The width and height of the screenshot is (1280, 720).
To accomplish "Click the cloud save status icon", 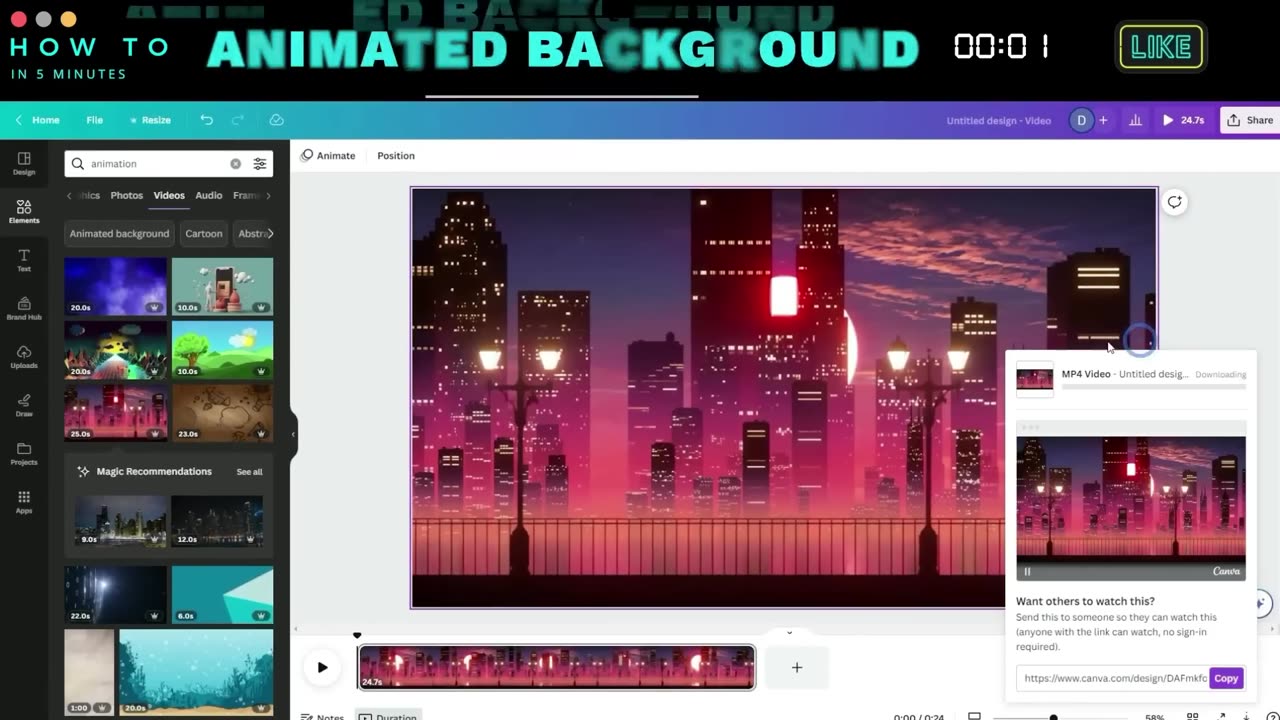I will [x=277, y=120].
